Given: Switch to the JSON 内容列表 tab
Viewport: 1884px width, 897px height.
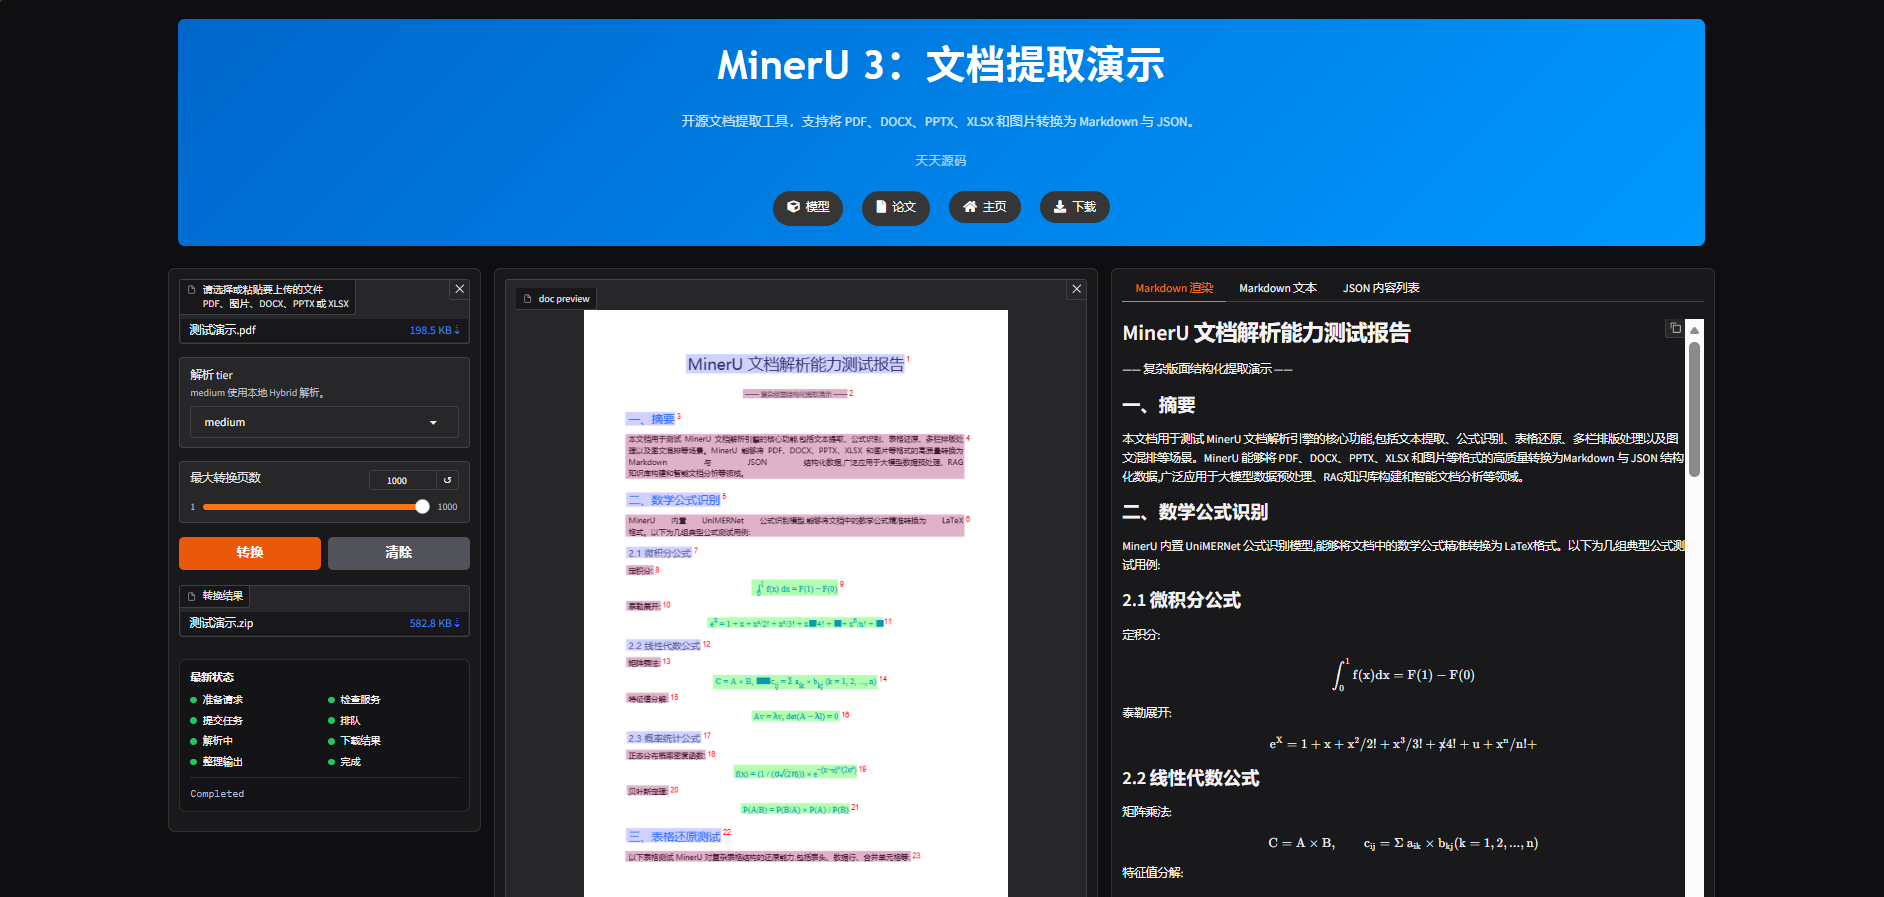Looking at the screenshot, I should click(1381, 288).
